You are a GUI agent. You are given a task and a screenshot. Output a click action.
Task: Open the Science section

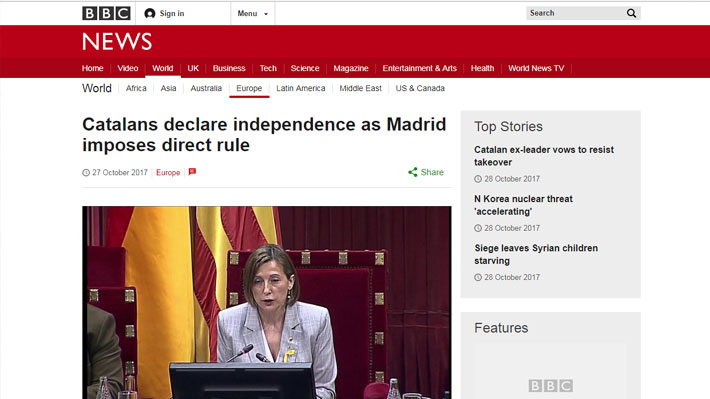pos(305,68)
